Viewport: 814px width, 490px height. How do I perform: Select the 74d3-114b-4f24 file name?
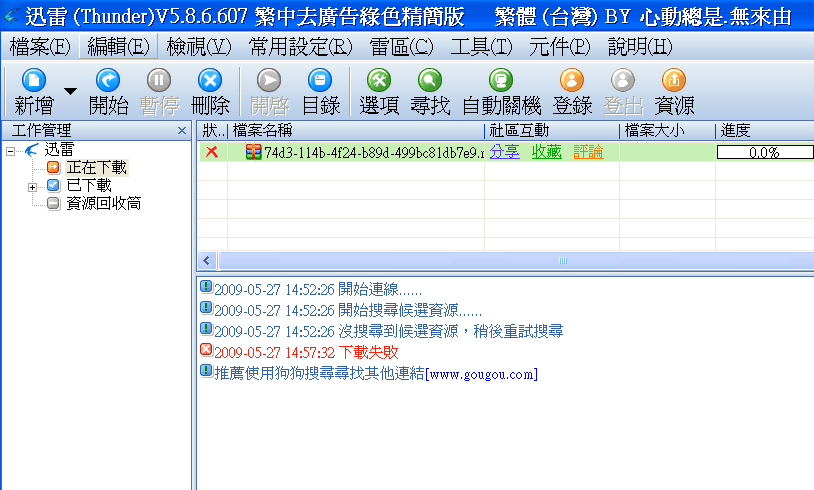(374, 152)
